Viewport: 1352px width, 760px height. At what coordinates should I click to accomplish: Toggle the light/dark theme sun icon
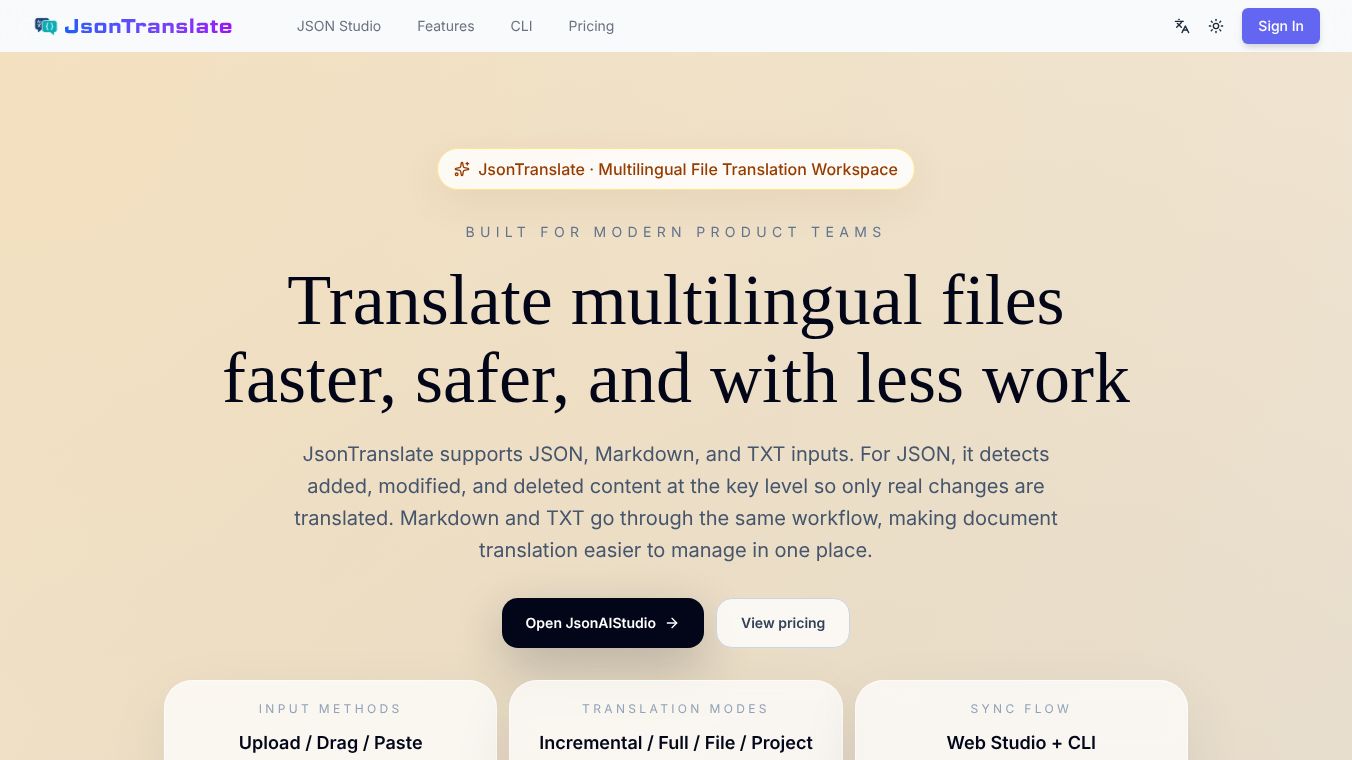coord(1216,26)
